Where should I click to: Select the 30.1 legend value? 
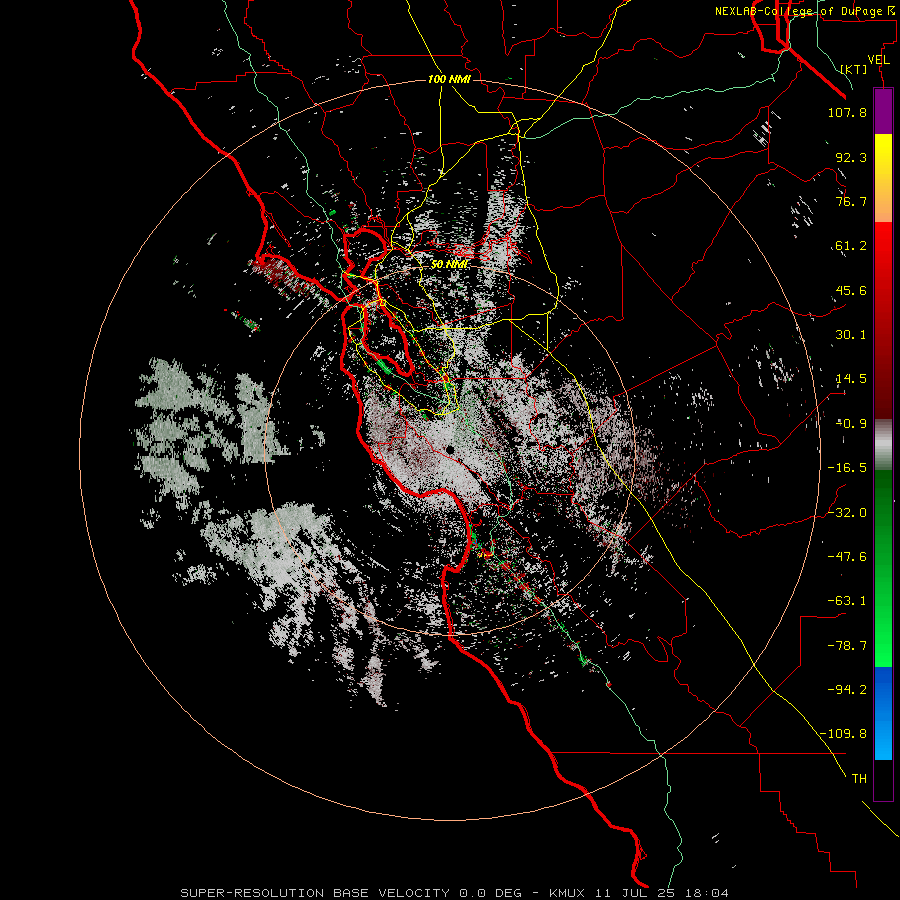coord(851,335)
